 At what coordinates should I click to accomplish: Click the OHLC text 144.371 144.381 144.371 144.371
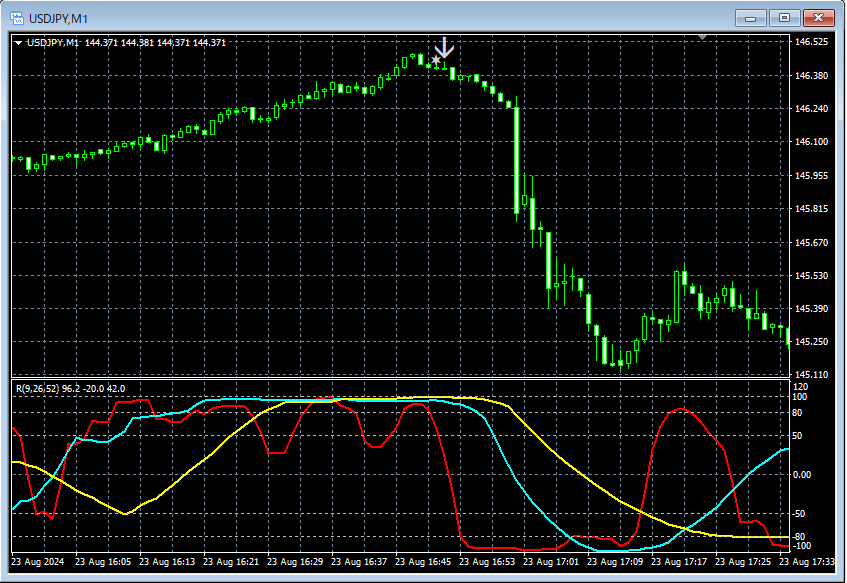[x=156, y=43]
